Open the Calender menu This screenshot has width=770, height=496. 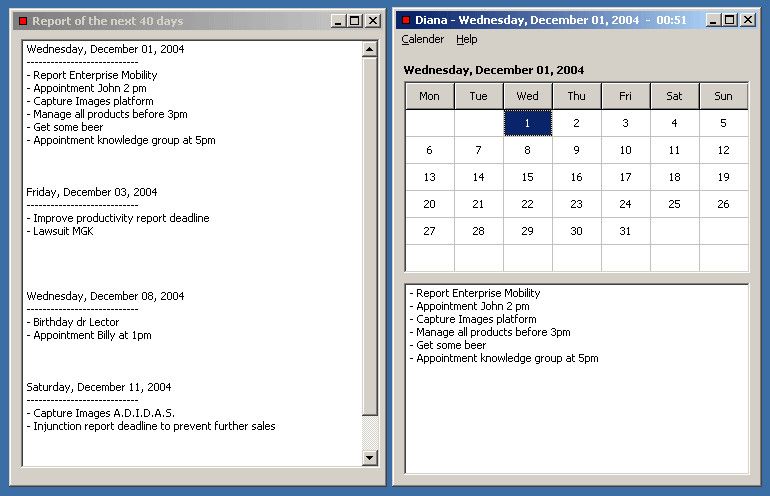pyautogui.click(x=422, y=39)
